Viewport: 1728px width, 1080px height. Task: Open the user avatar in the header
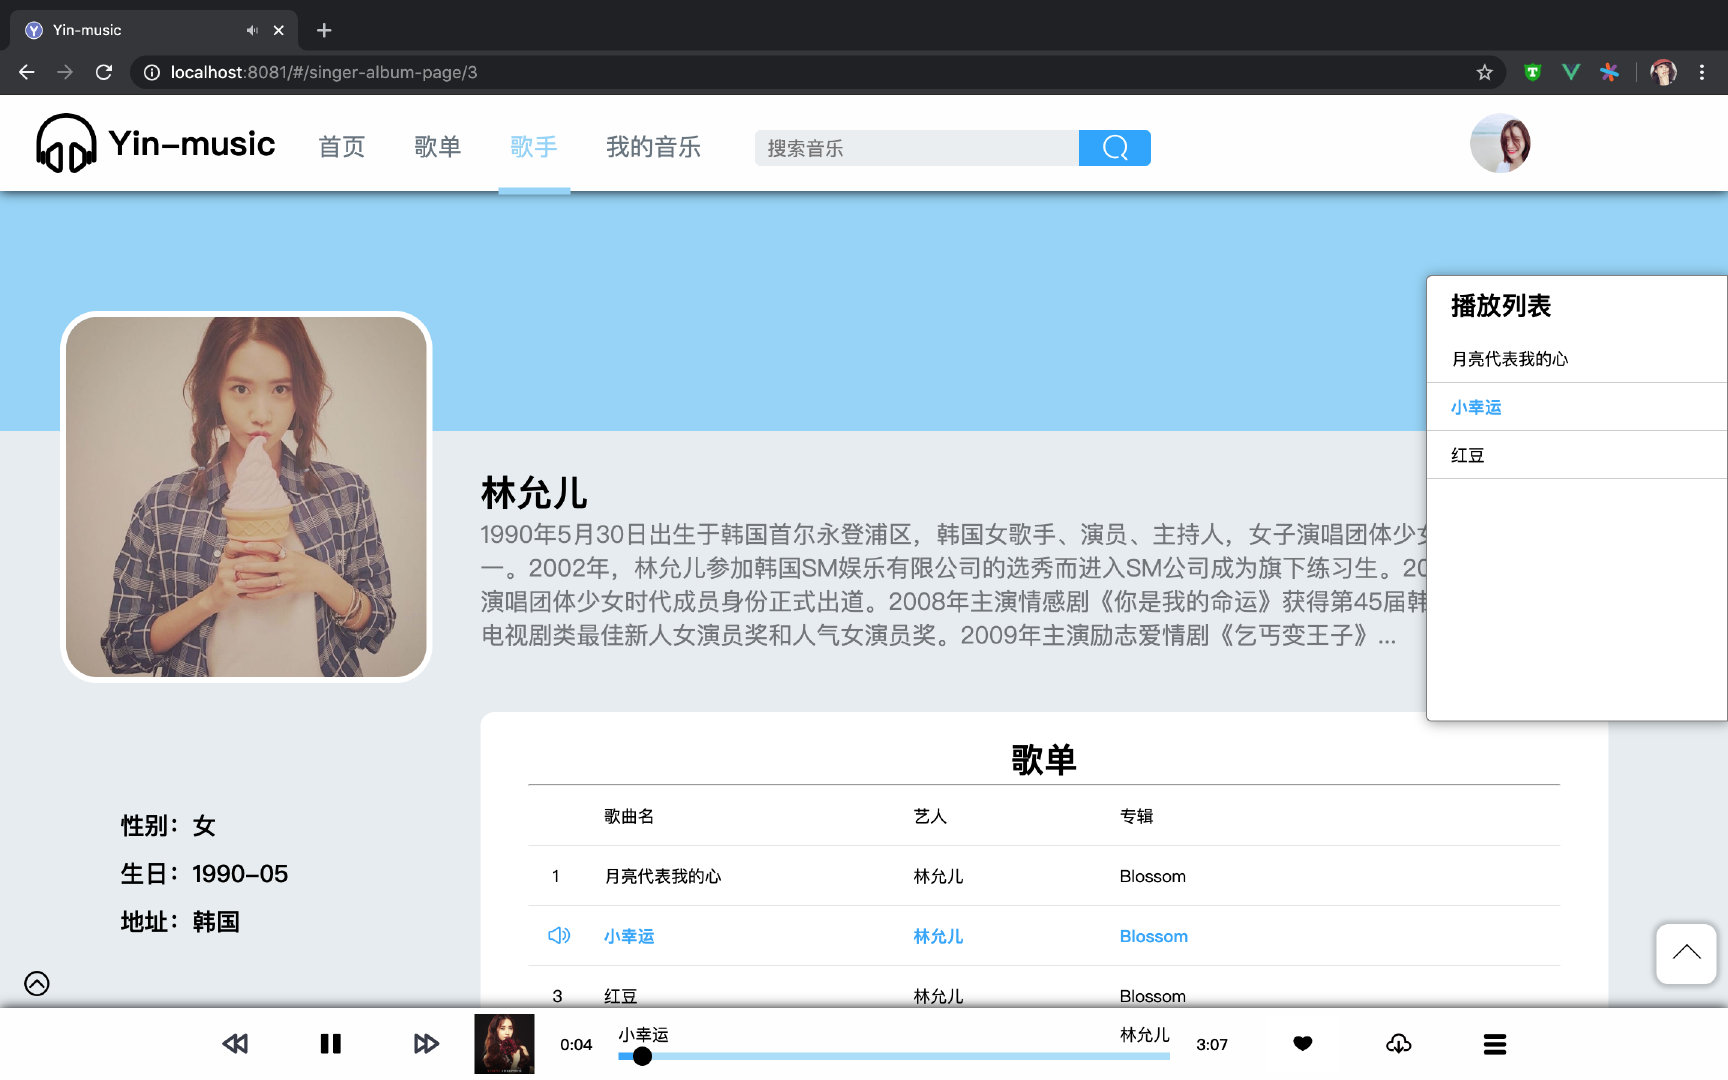pos(1499,143)
